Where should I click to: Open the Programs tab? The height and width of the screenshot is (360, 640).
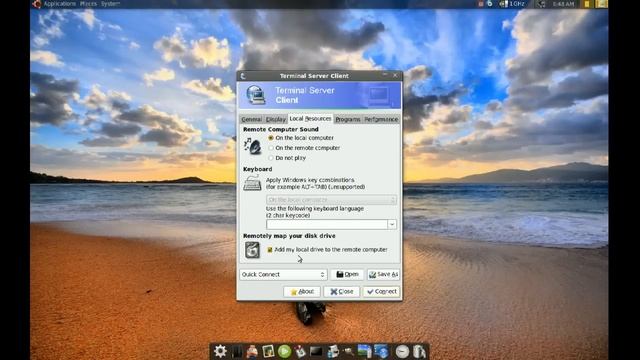coord(348,119)
